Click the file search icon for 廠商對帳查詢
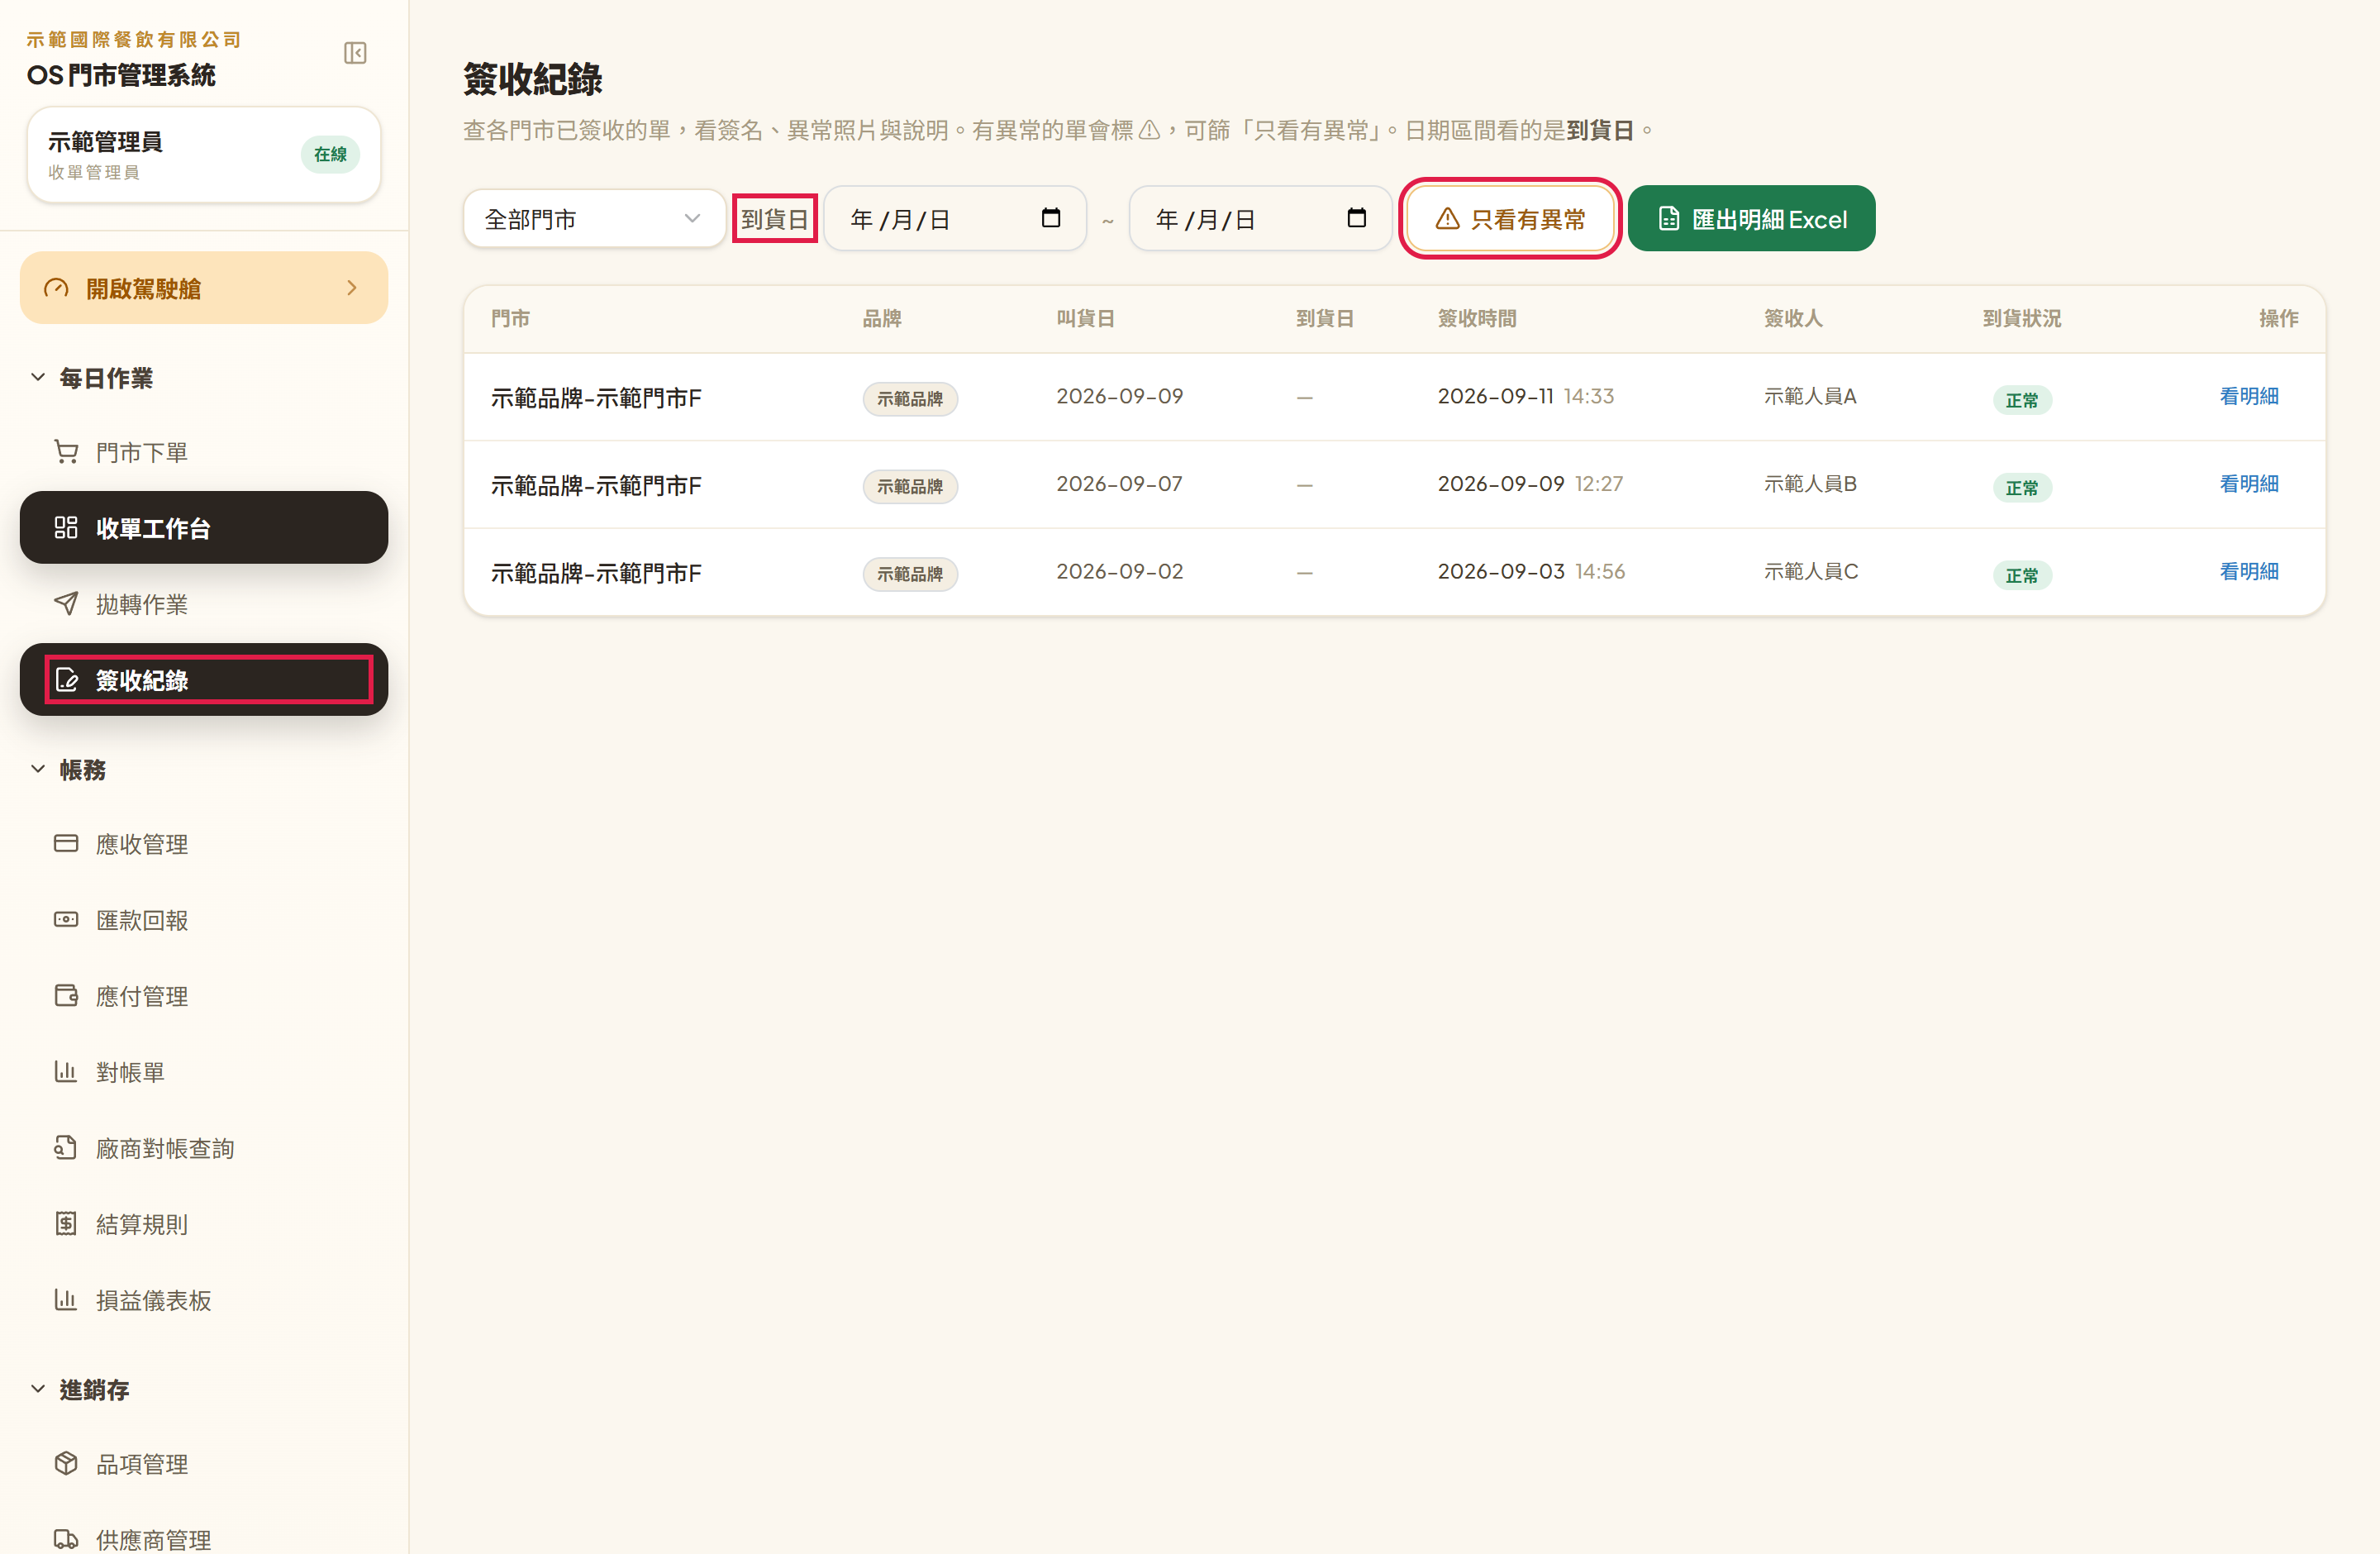The height and width of the screenshot is (1554, 2380). (x=66, y=1147)
